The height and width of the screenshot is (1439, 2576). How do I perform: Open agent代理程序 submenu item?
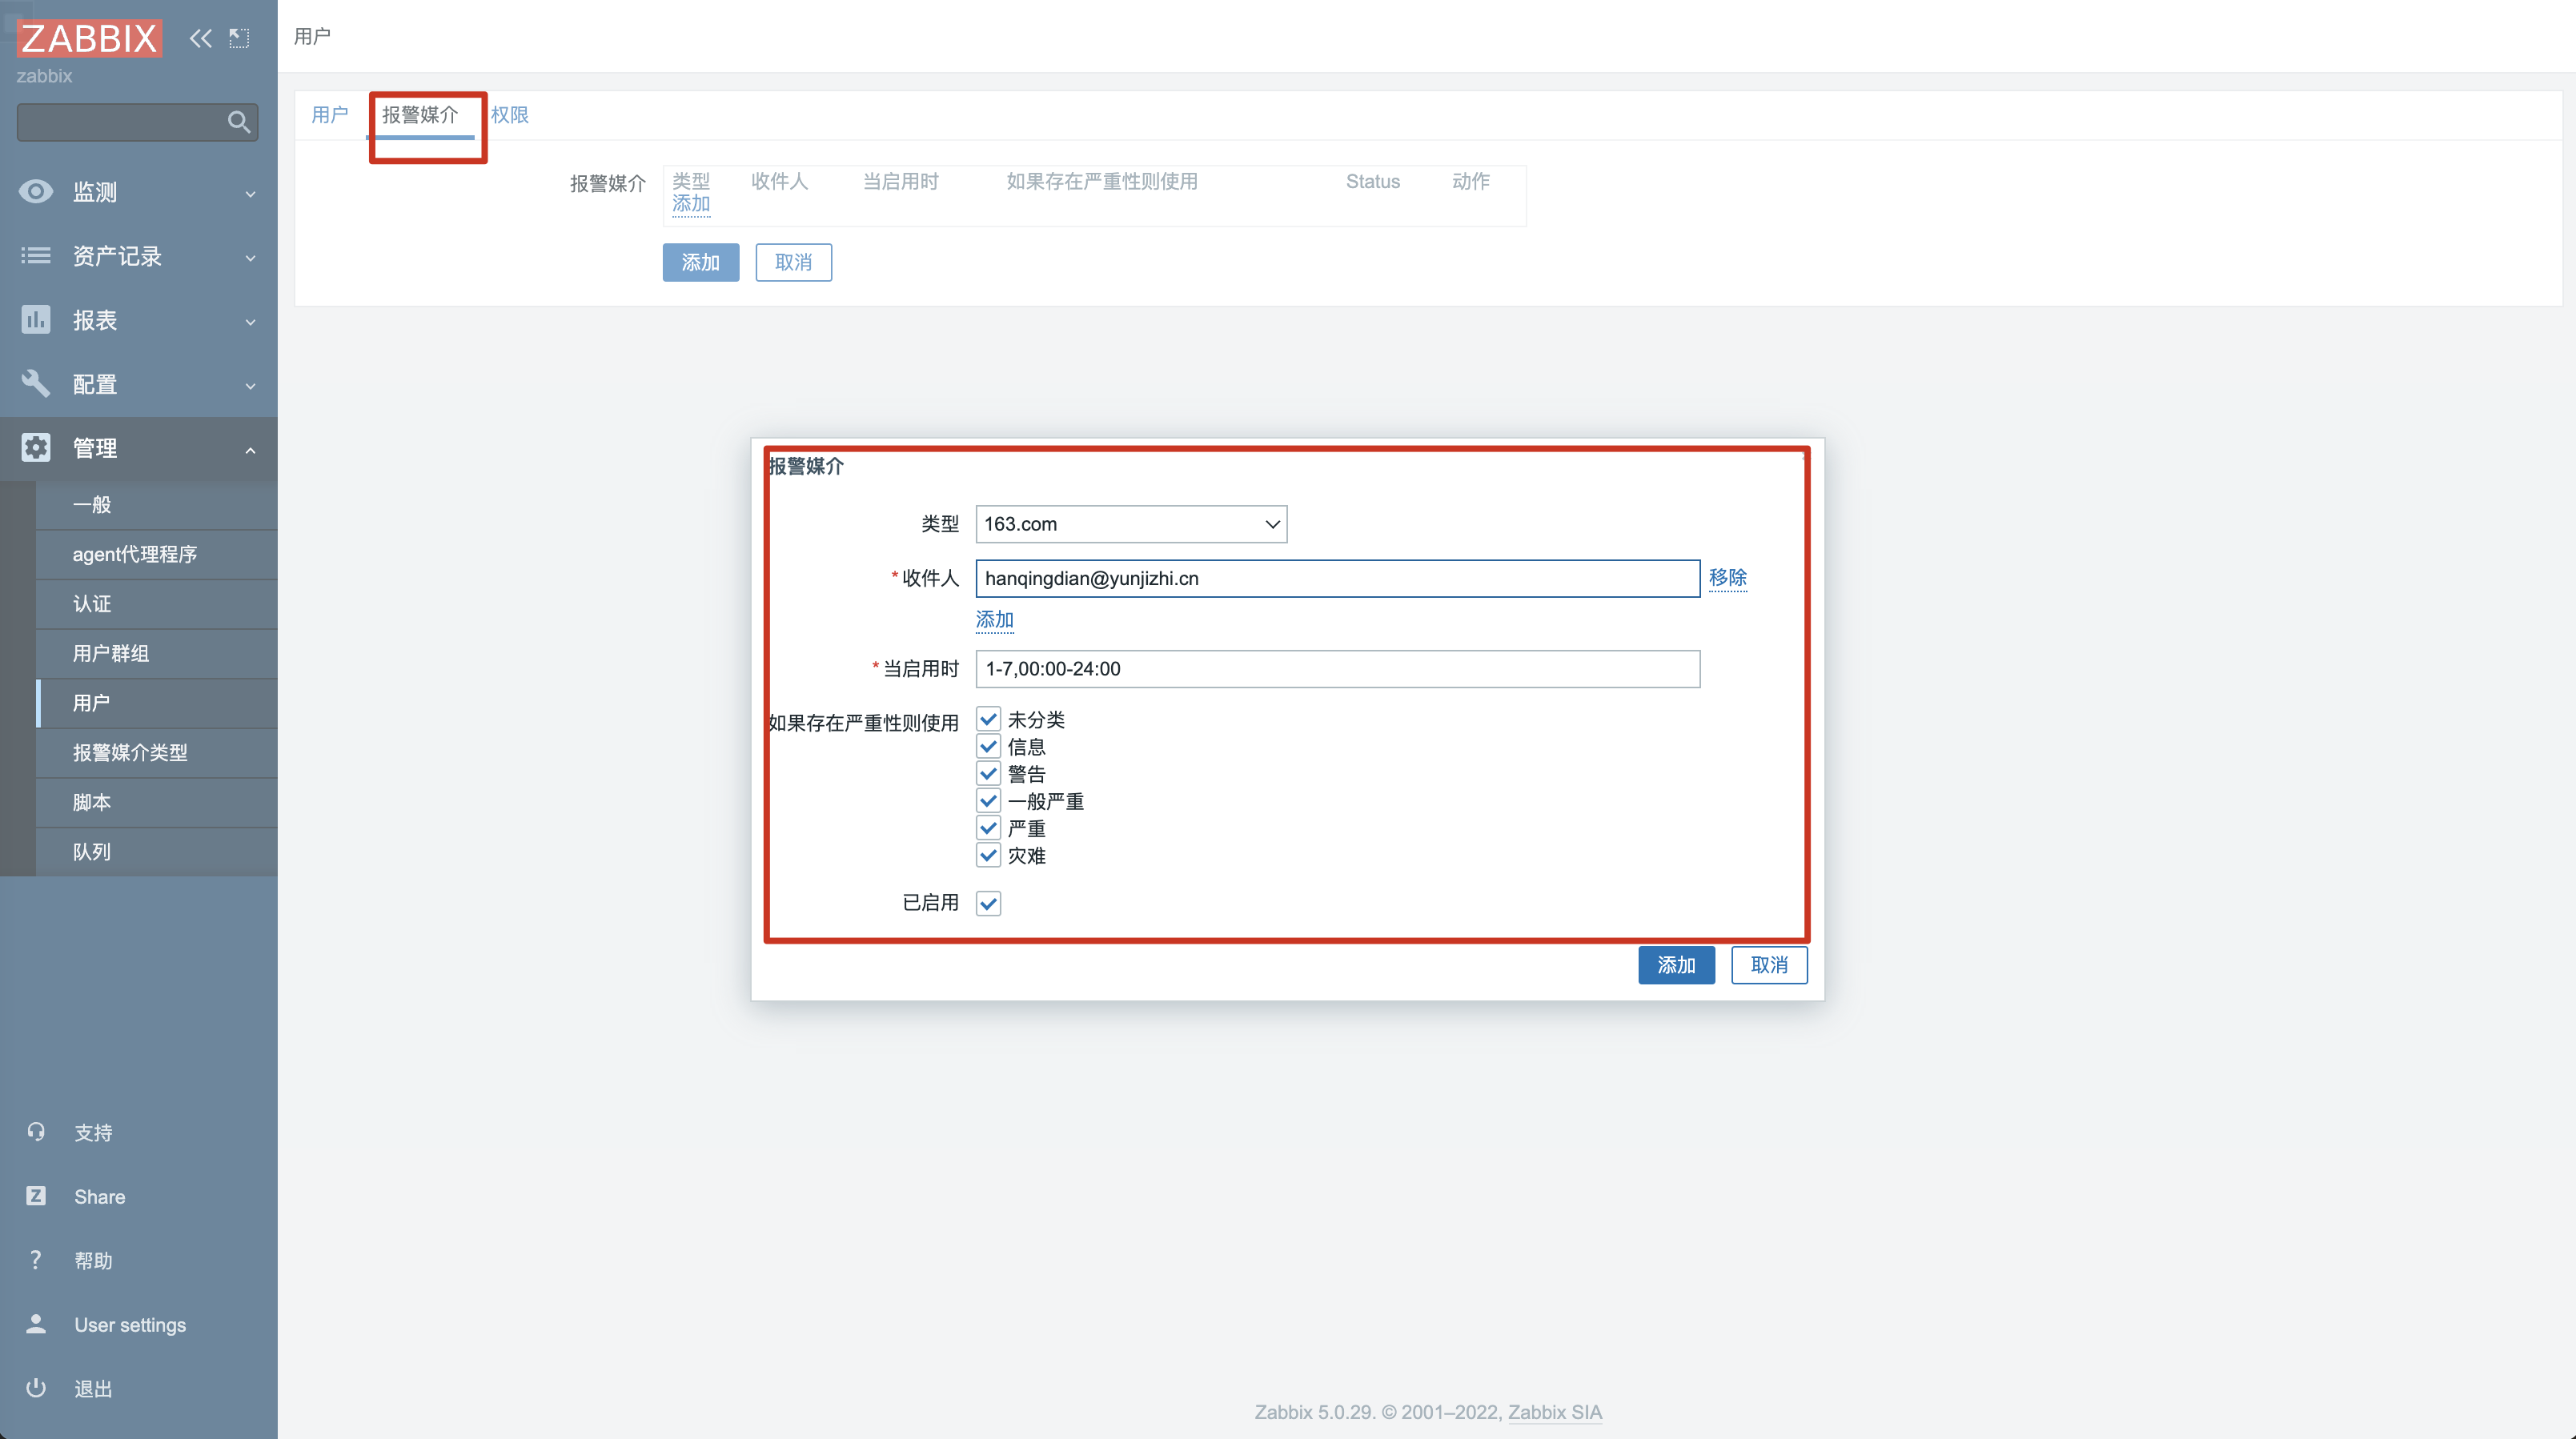click(x=157, y=554)
